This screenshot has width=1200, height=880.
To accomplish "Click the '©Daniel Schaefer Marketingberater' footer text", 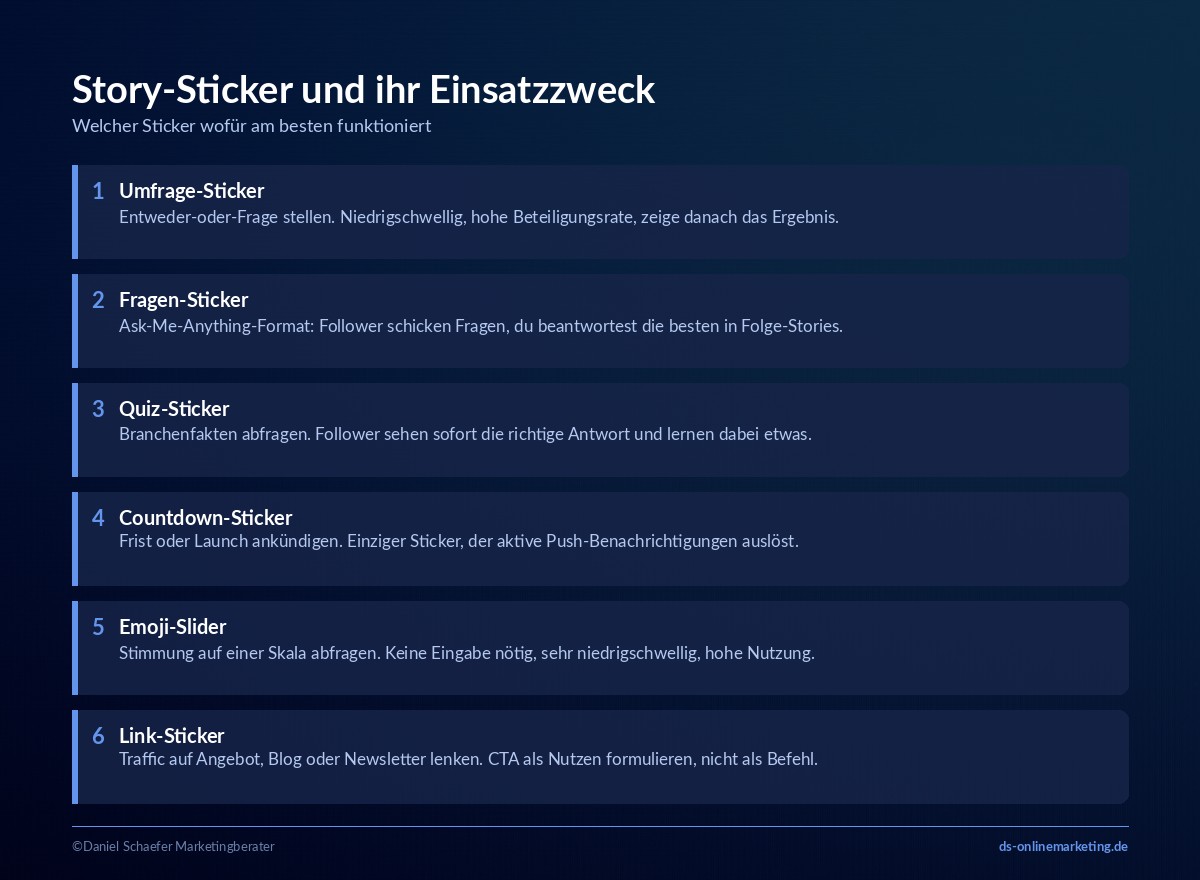I will coord(173,846).
